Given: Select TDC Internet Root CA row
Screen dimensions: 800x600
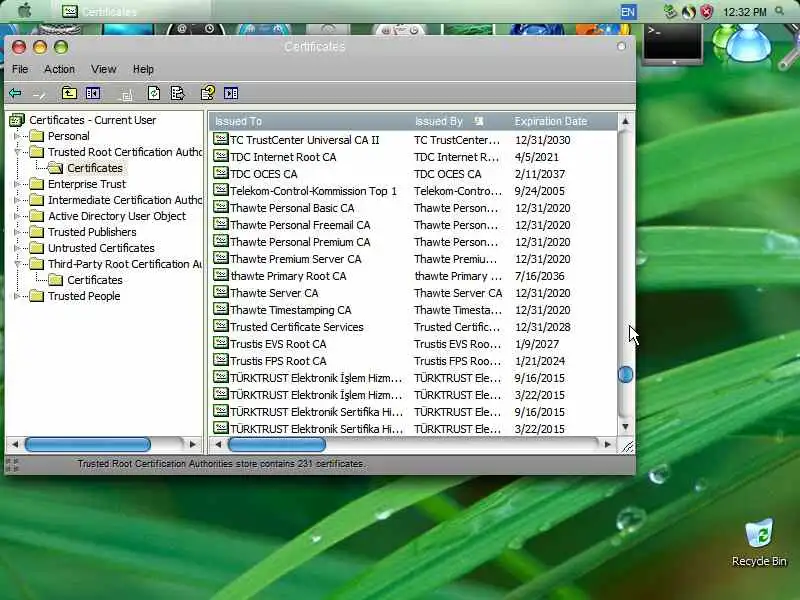Looking at the screenshot, I should [x=413, y=157].
